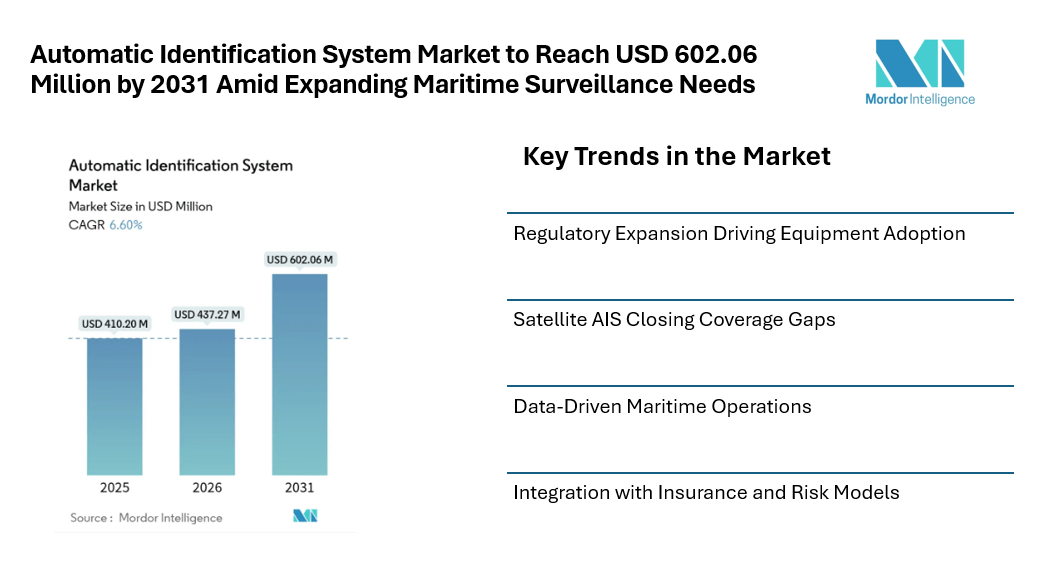
Task: Open the Regulatory Expansion Driving Equipment Adoption trend
Action: 739,234
